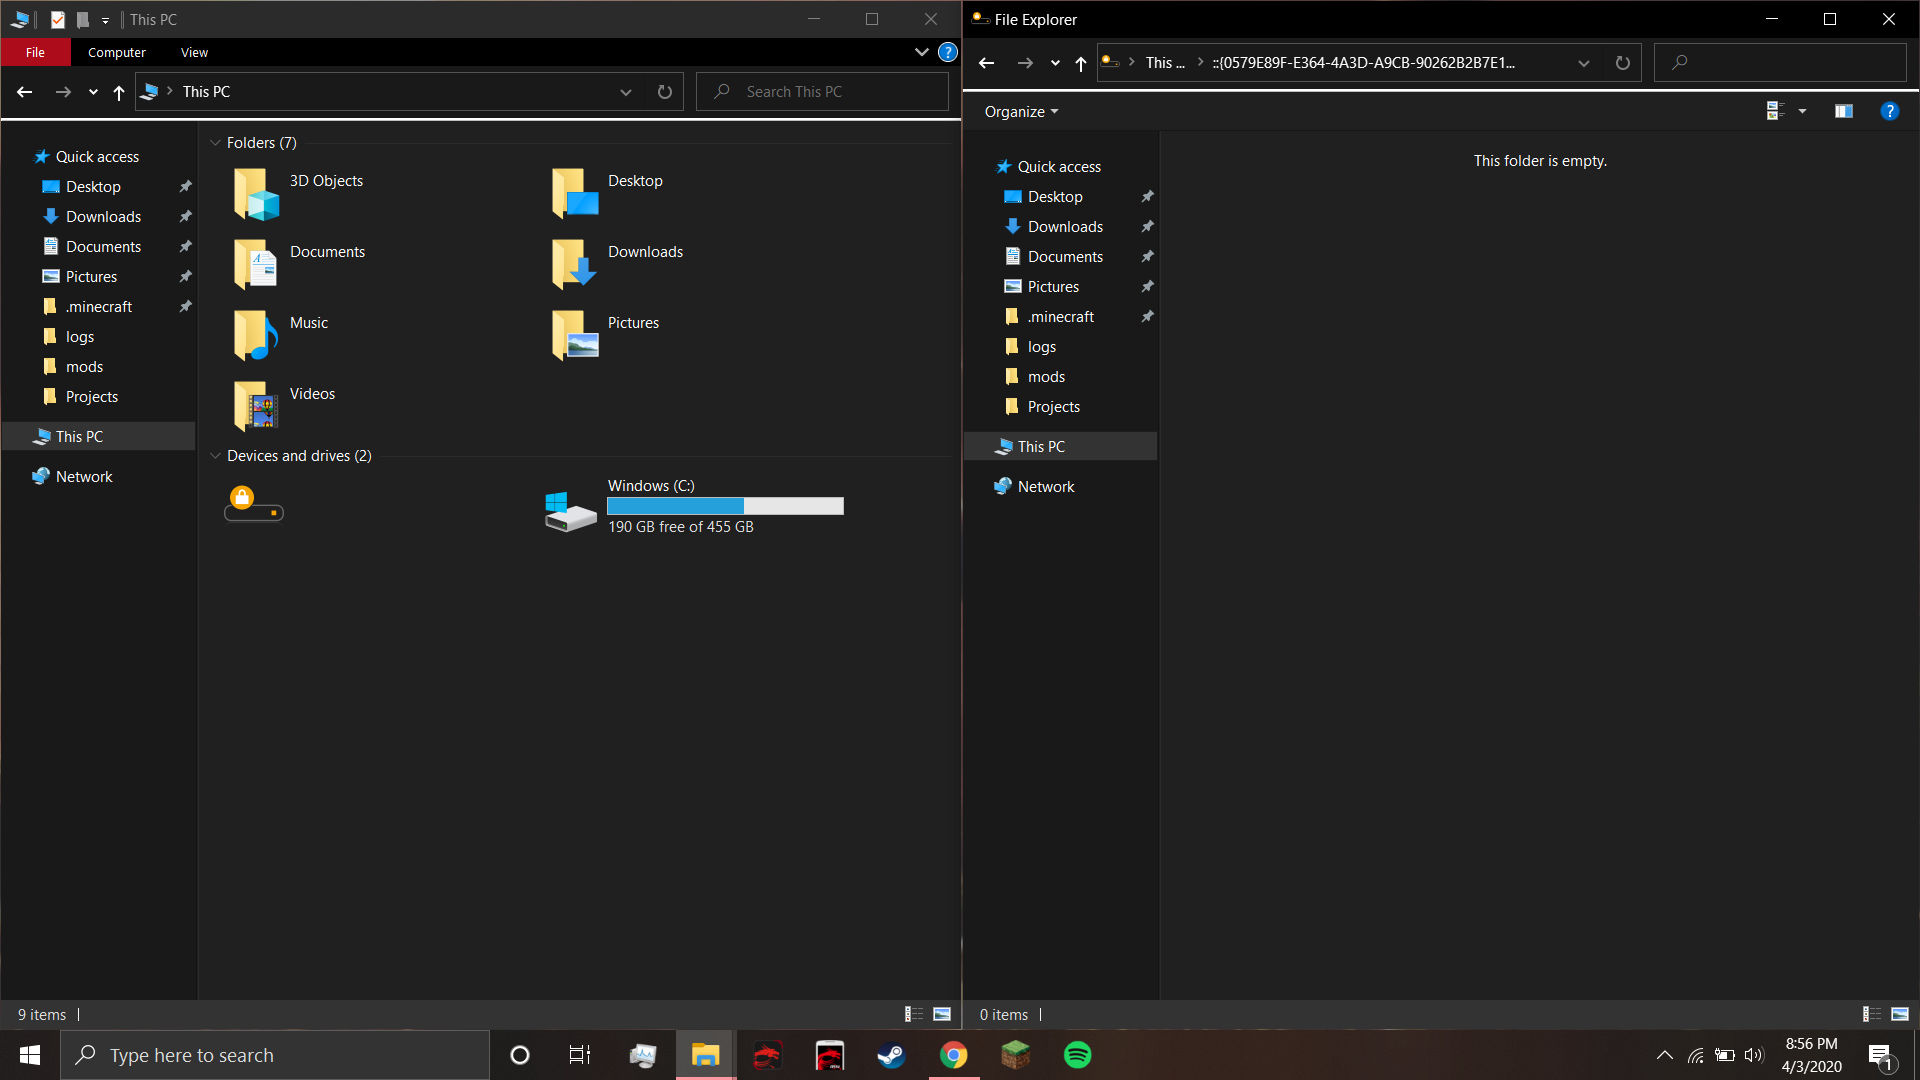Image resolution: width=1920 pixels, height=1080 pixels.
Task: Open the 3D Objects folder
Action: point(300,193)
